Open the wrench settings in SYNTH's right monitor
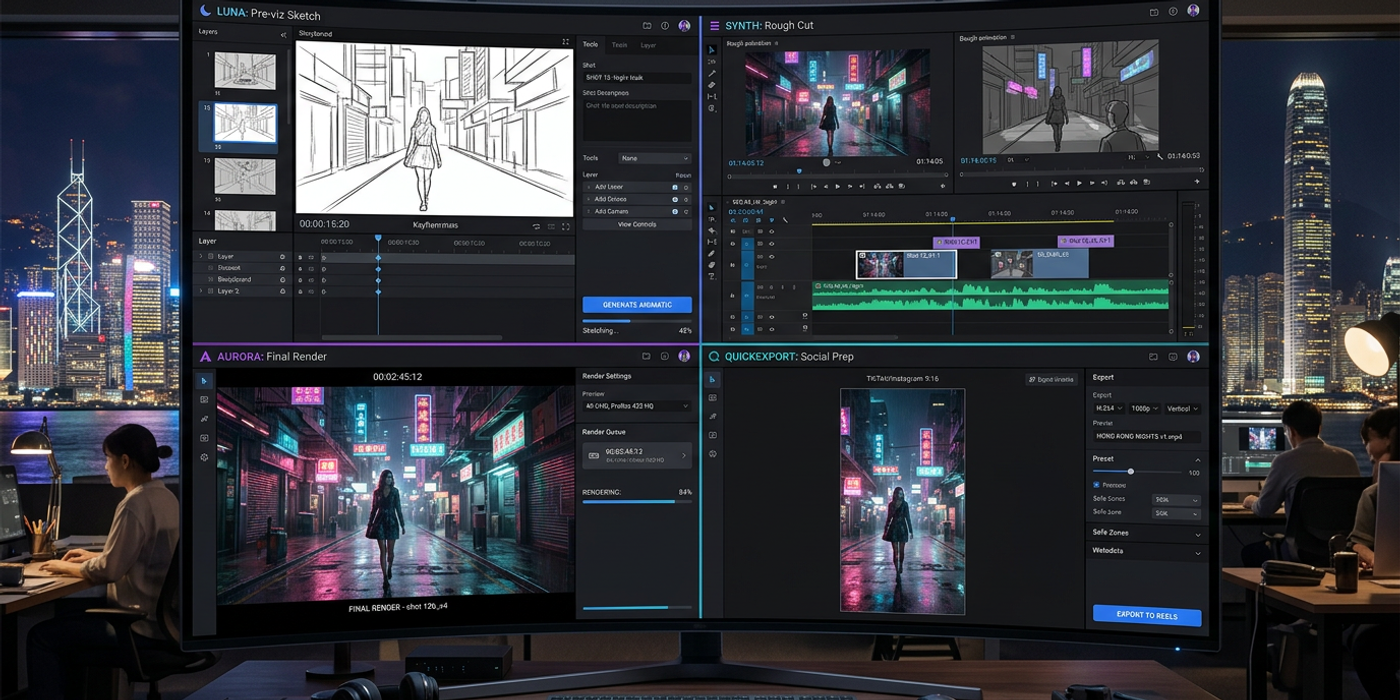 [1160, 157]
